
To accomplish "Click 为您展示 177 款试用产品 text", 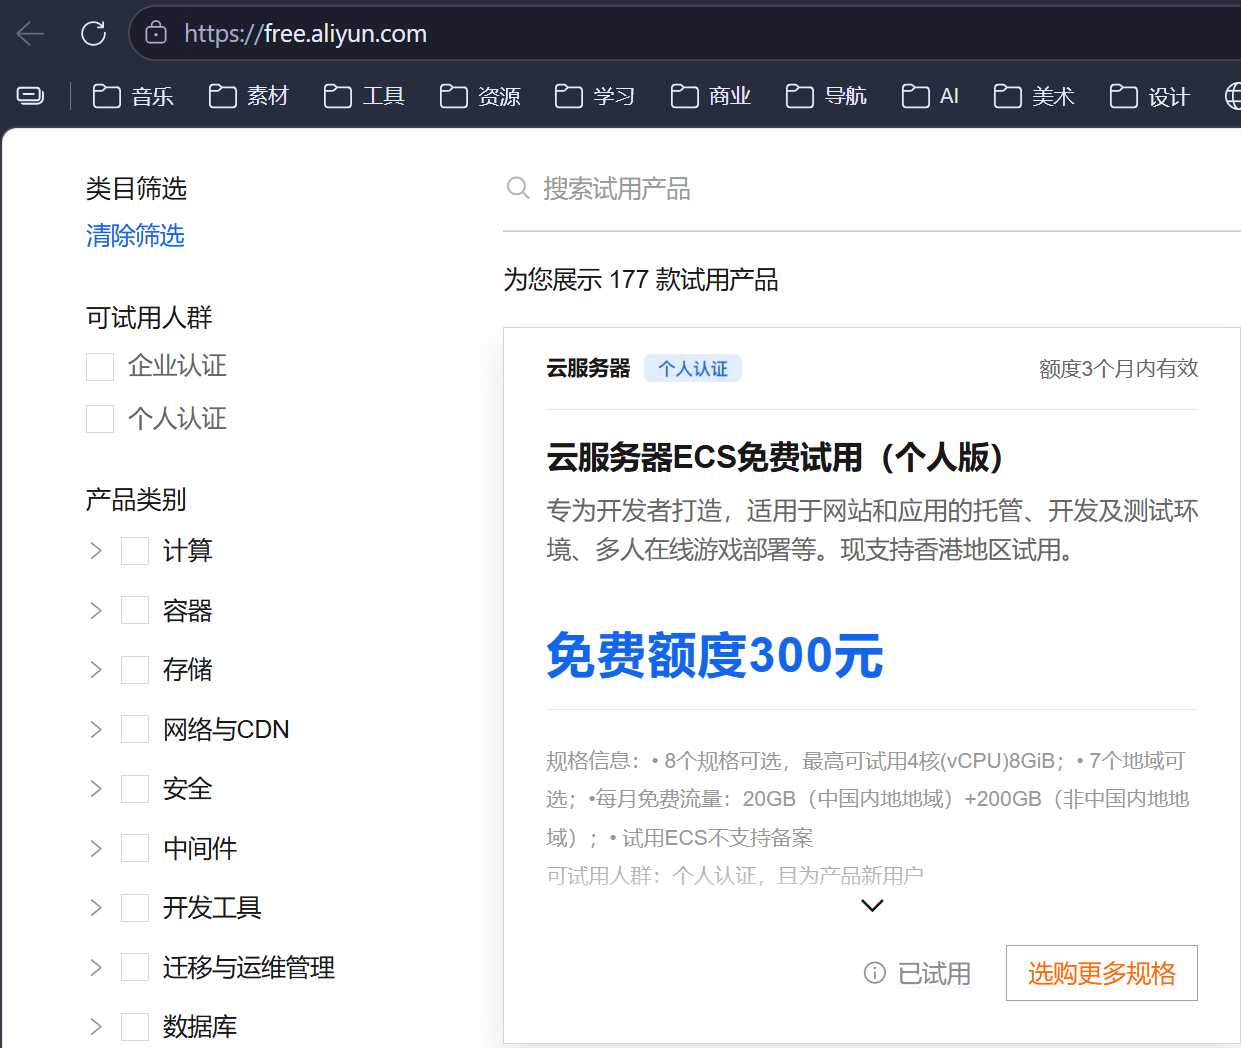I will 640,279.
